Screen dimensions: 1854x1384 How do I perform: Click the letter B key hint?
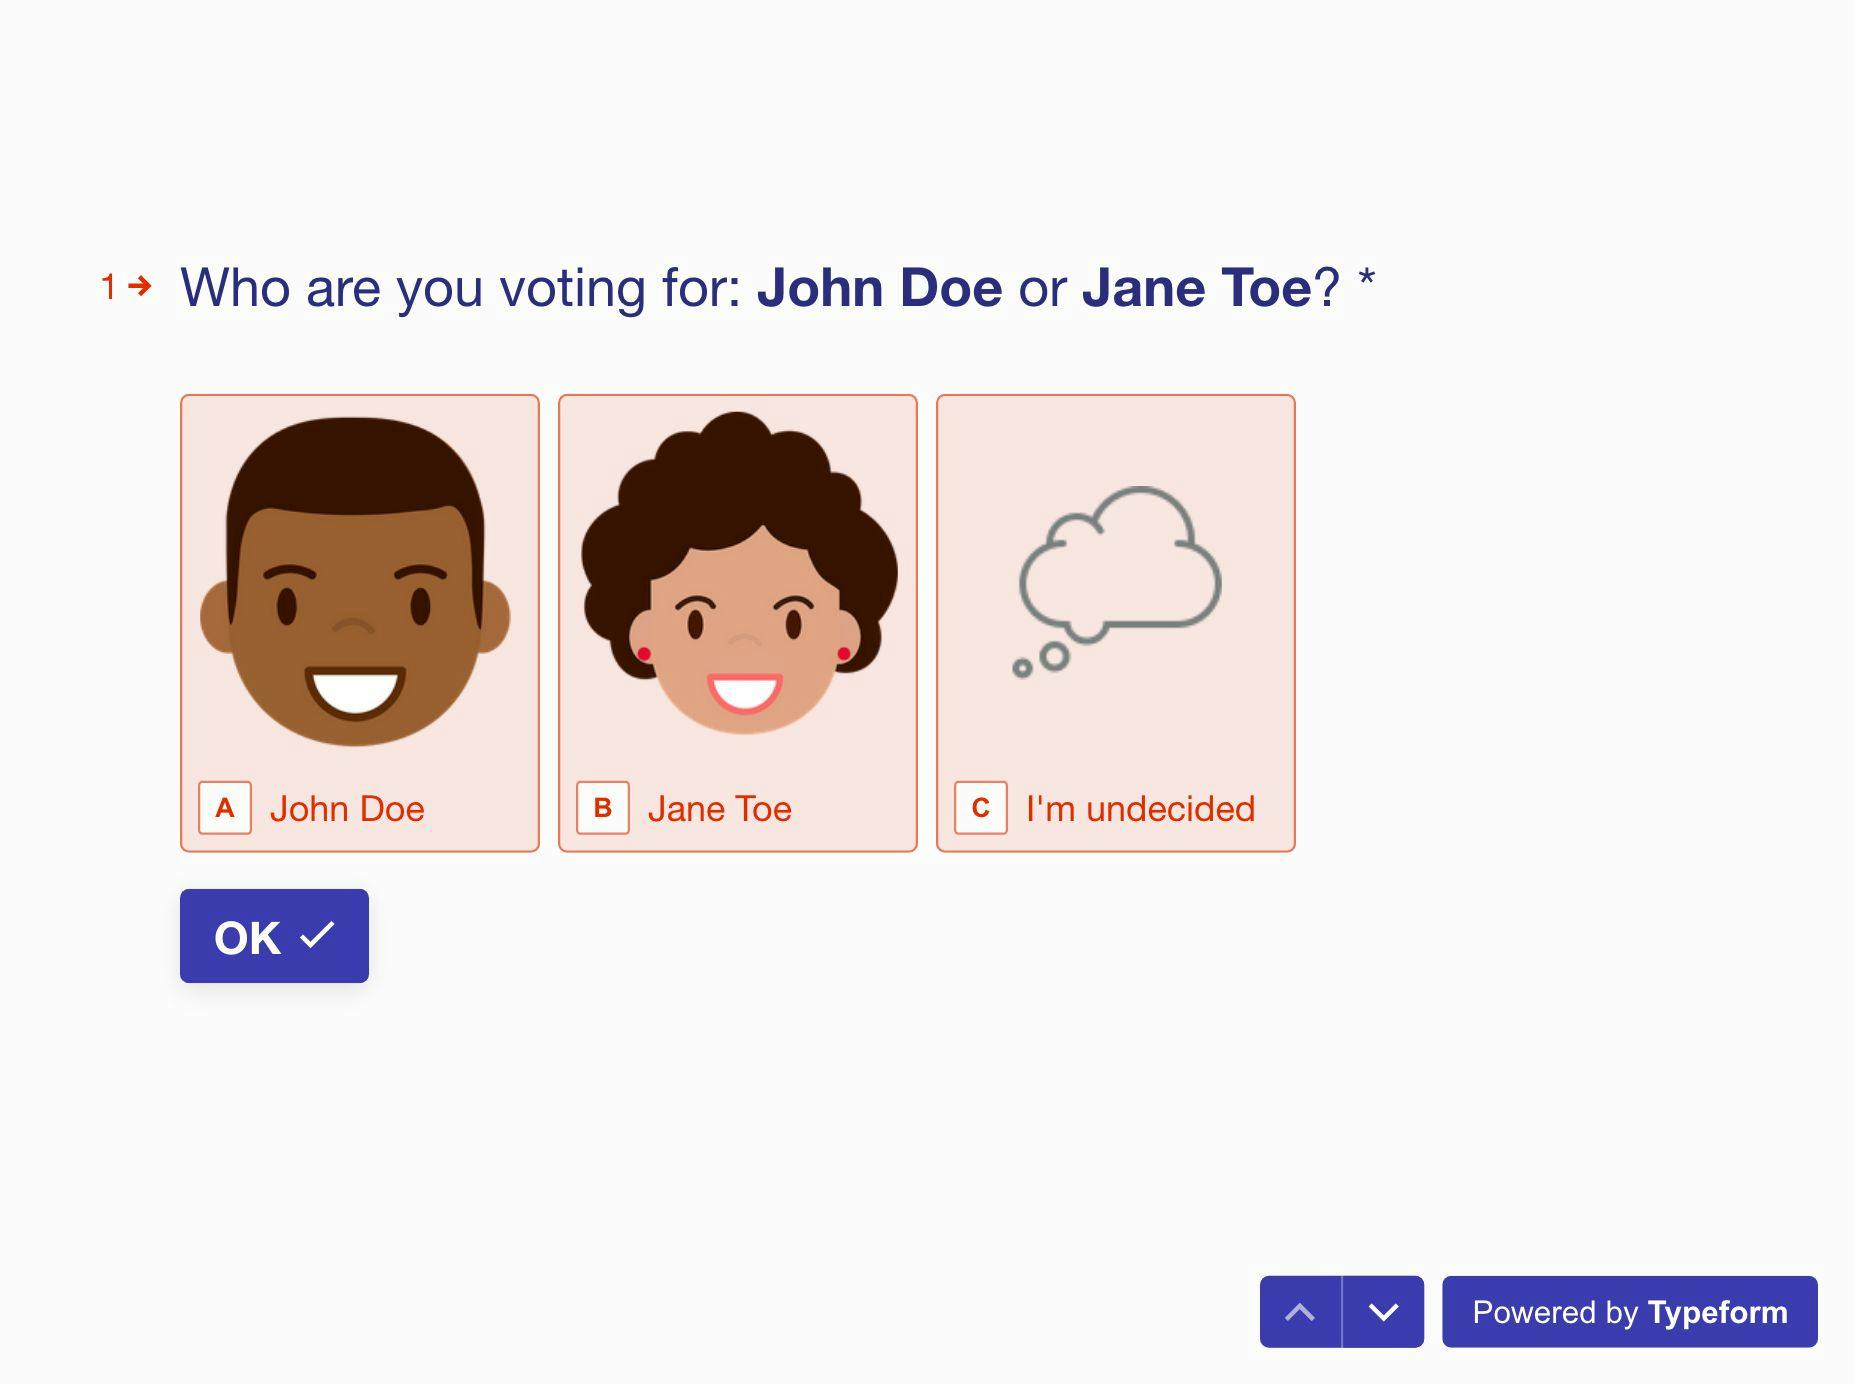pos(603,808)
